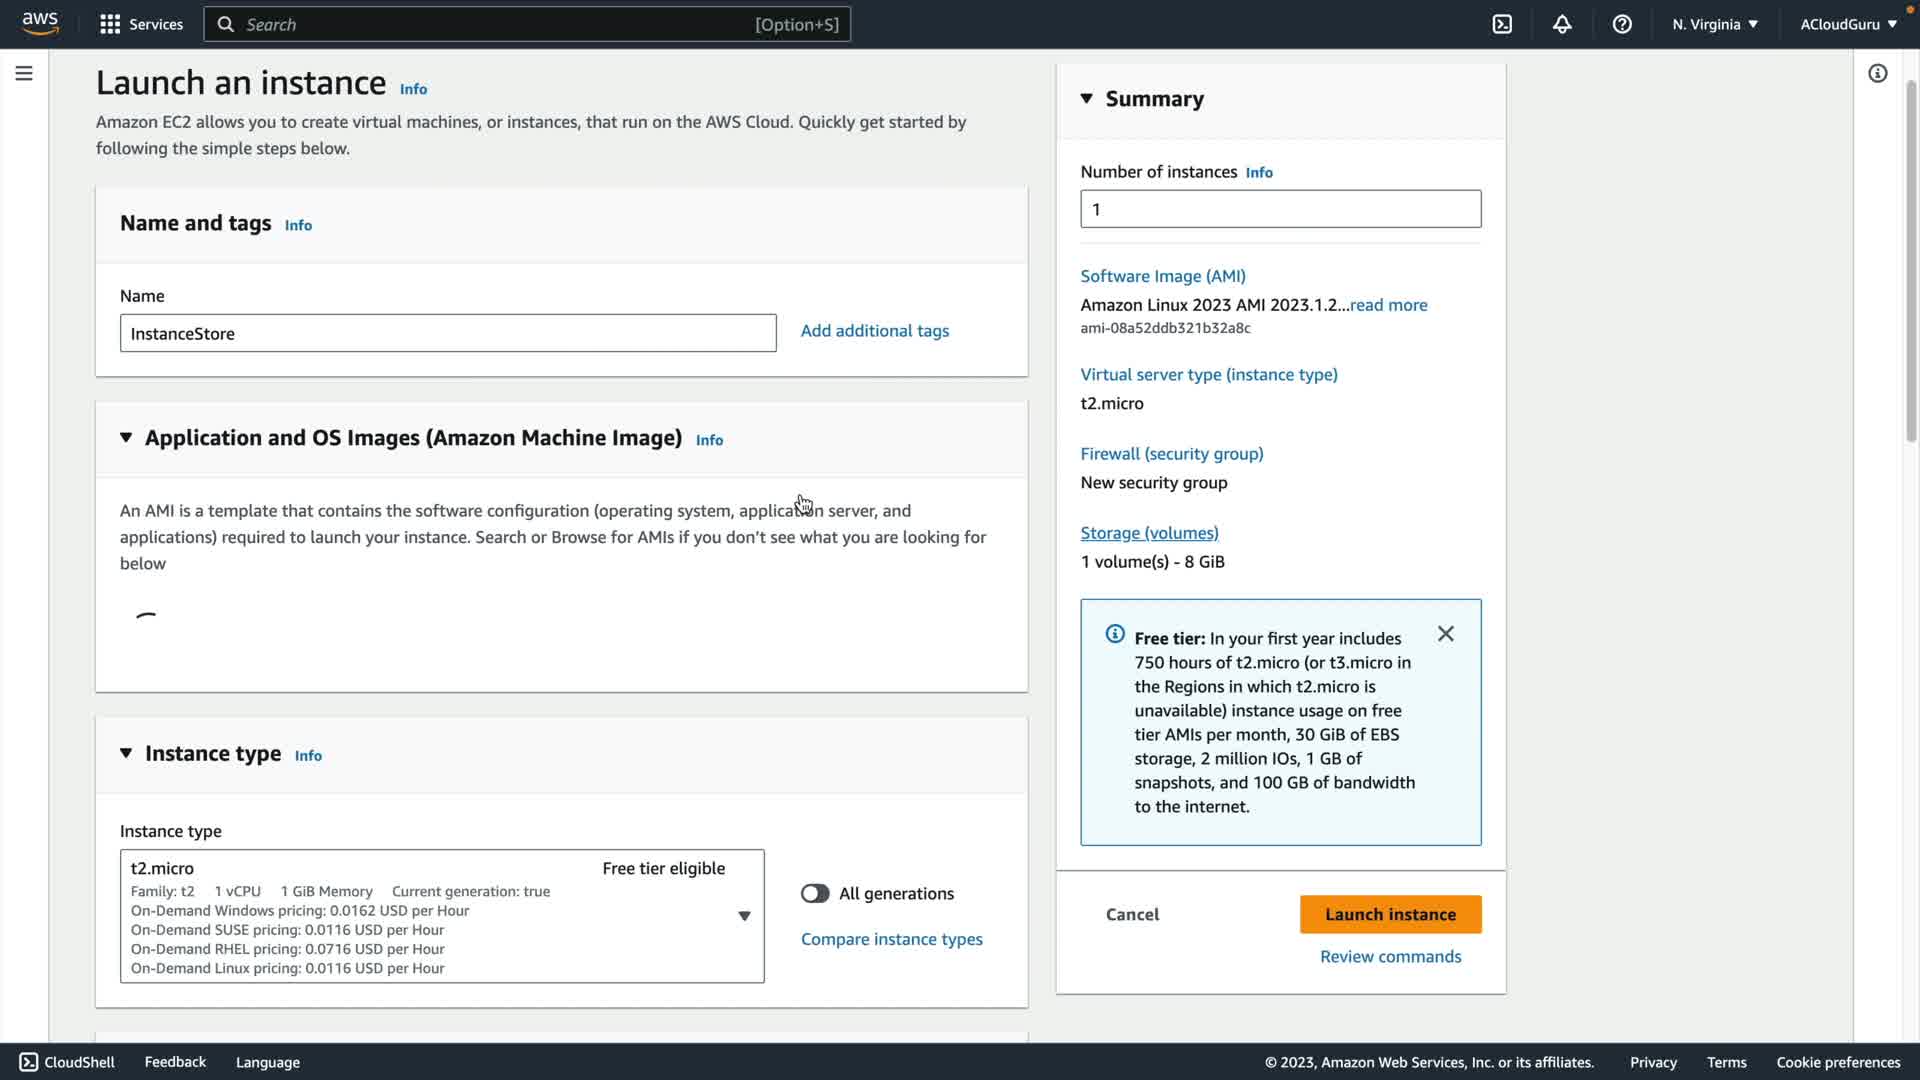Click the Add additional tags link
Viewport: 1920px width, 1080px height.
(874, 331)
